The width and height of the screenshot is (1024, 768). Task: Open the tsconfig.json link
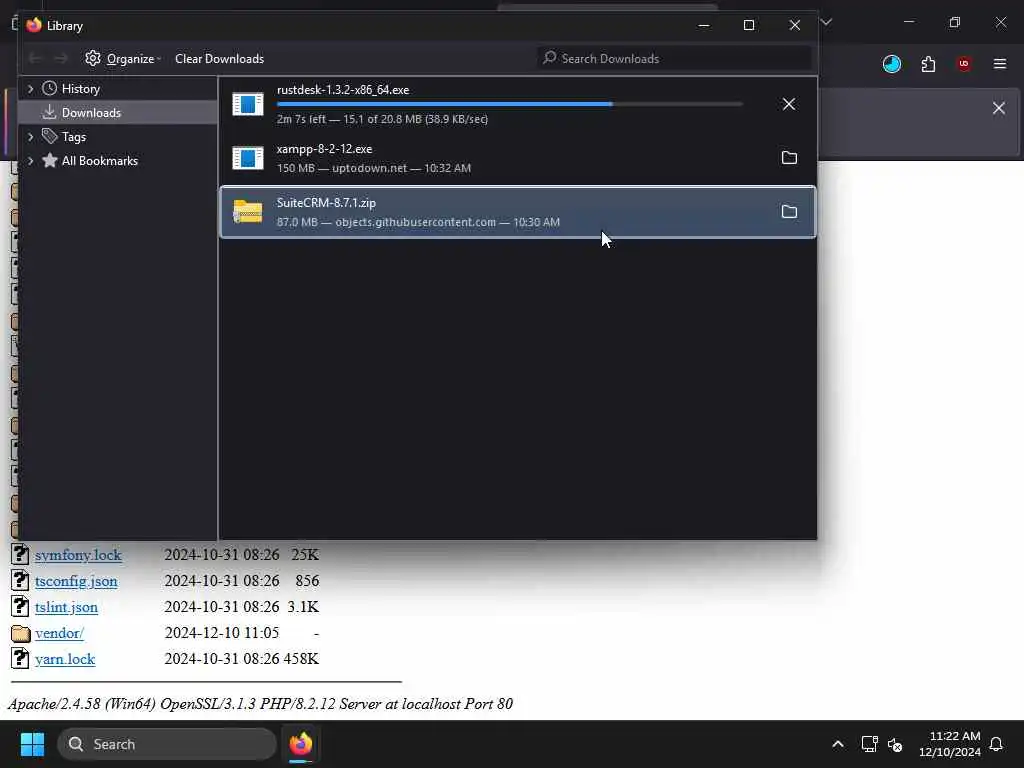pyautogui.click(x=76, y=581)
